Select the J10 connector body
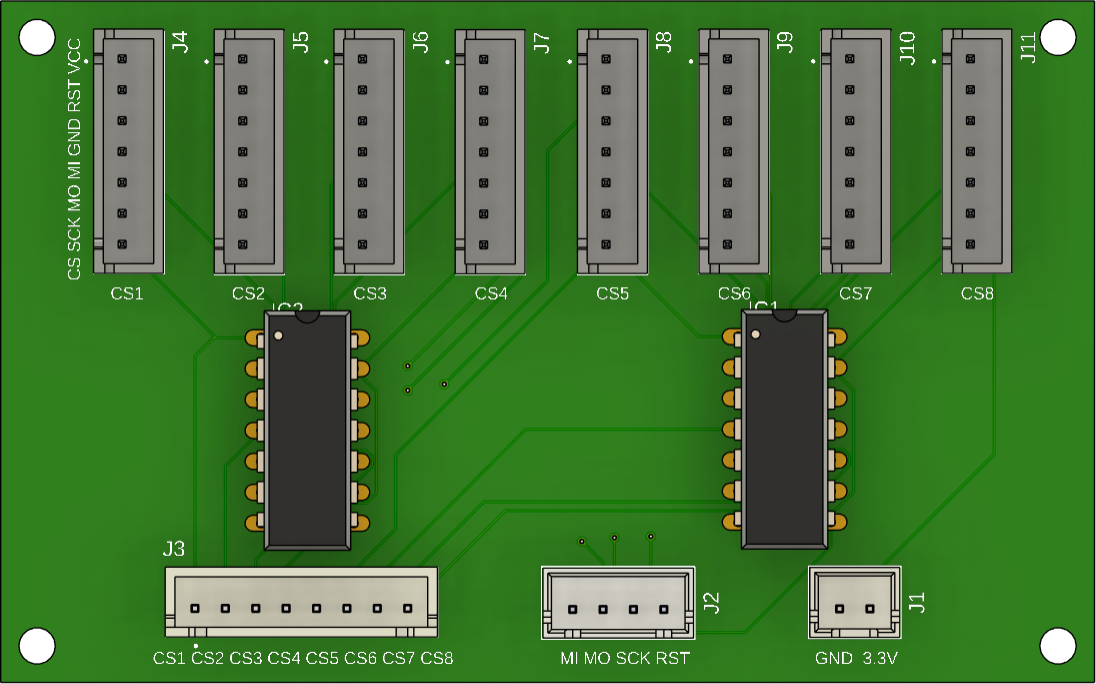Viewport: 1096px width, 684px height. tap(856, 152)
